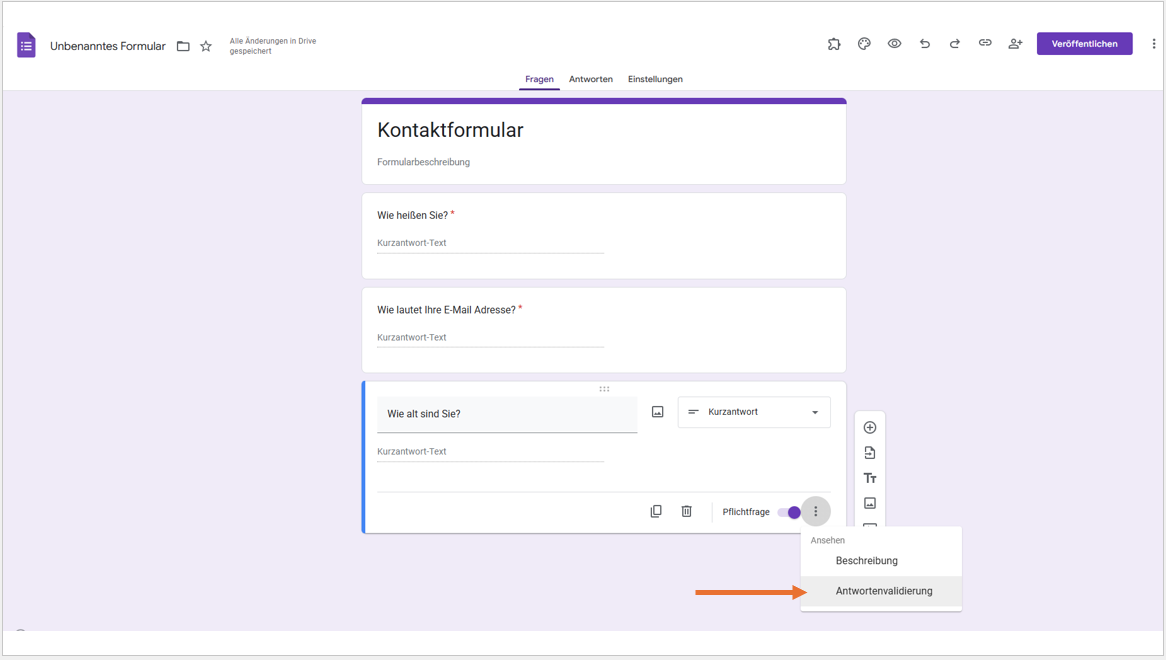Add collaborators icon
Screen dimensions: 1166x660
(1015, 44)
